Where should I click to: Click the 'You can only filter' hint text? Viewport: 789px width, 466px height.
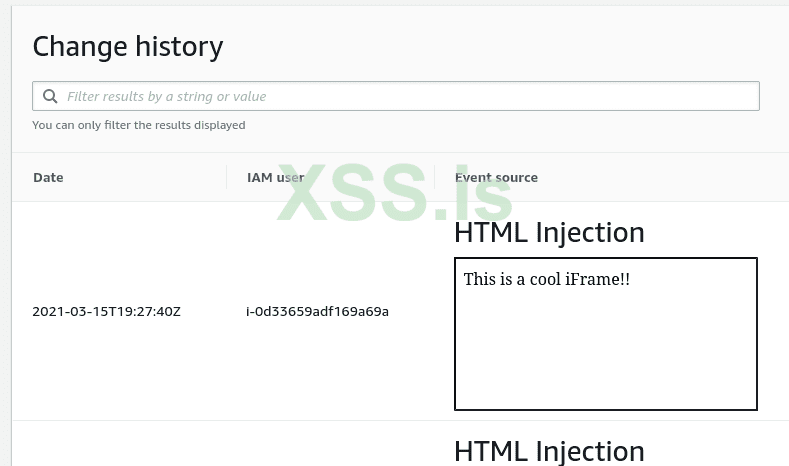point(139,125)
